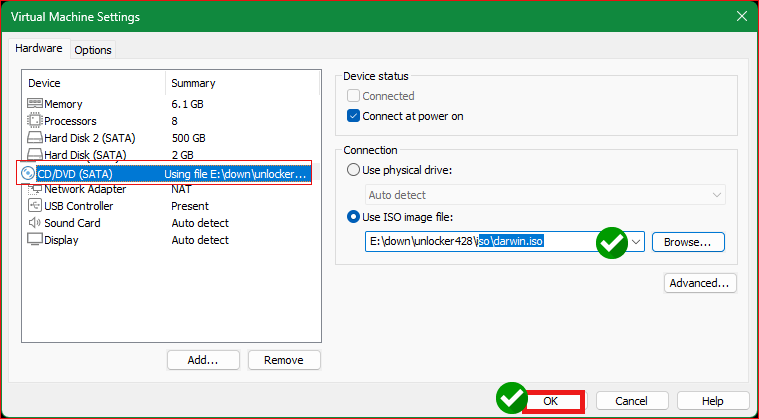Open the Advanced... settings button
The image size is (759, 419).
coord(699,283)
